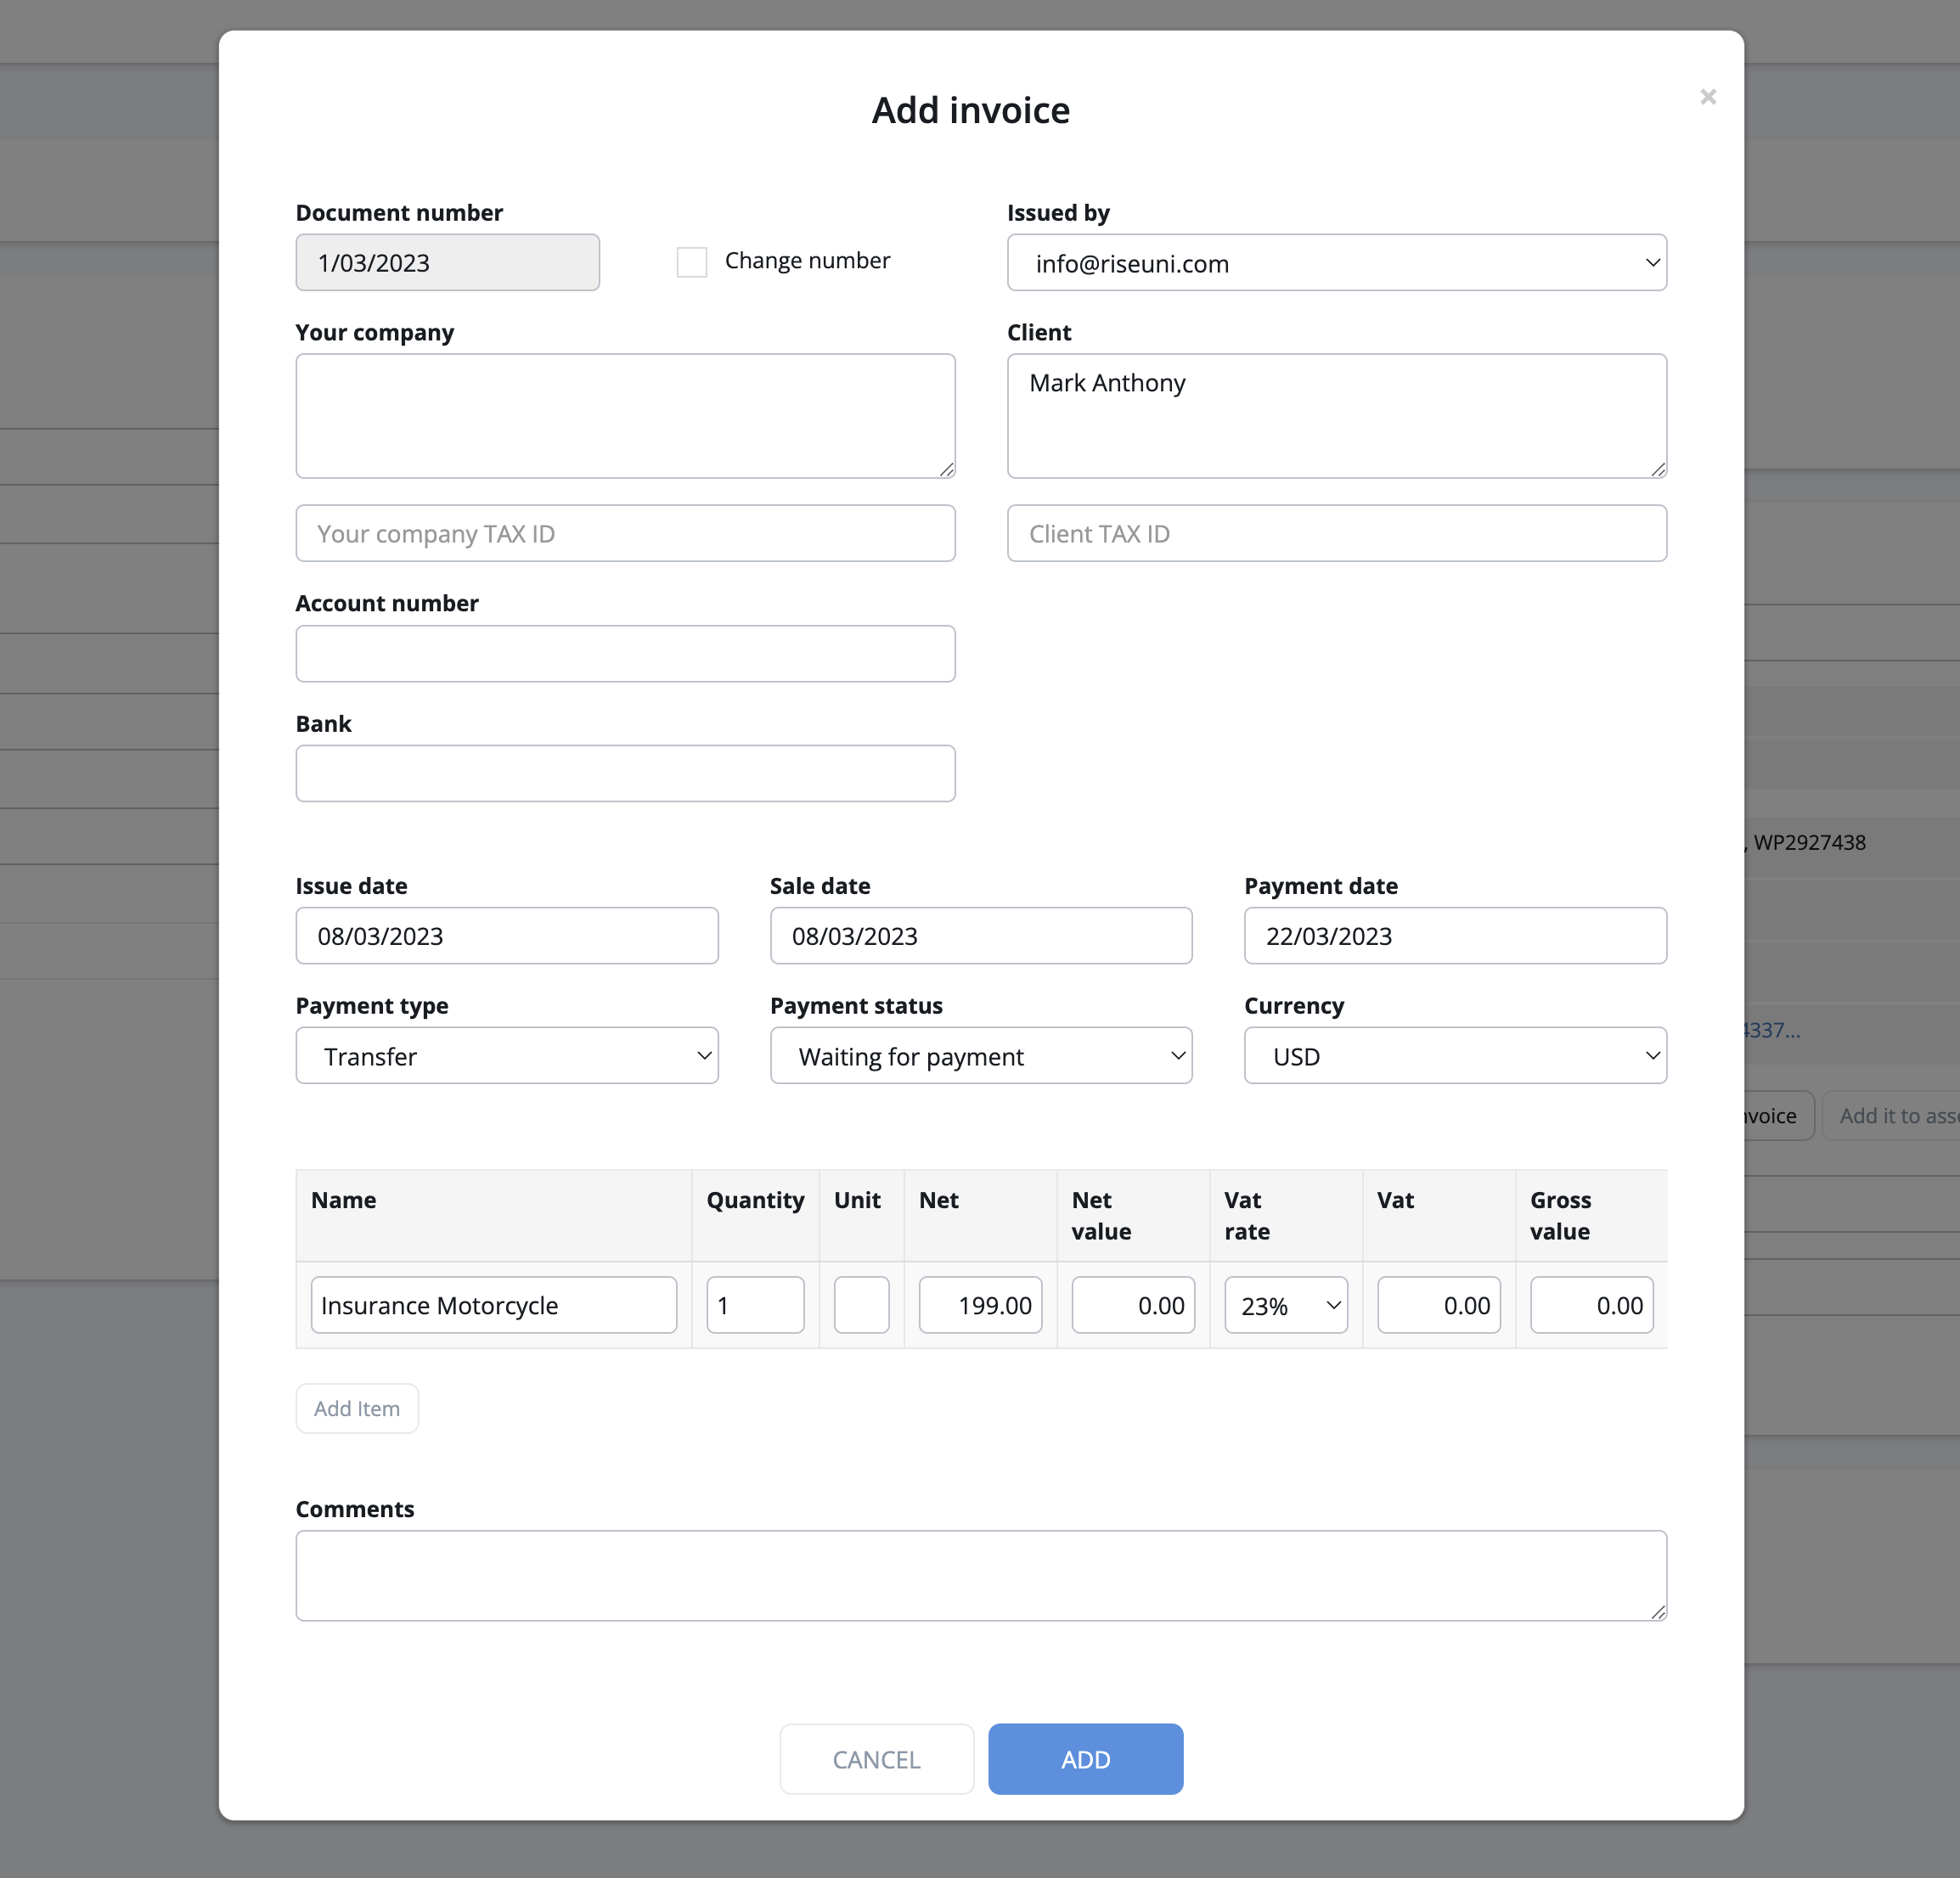Close the Add invoice dialog with X
The height and width of the screenshot is (1878, 1960).
pyautogui.click(x=1707, y=97)
